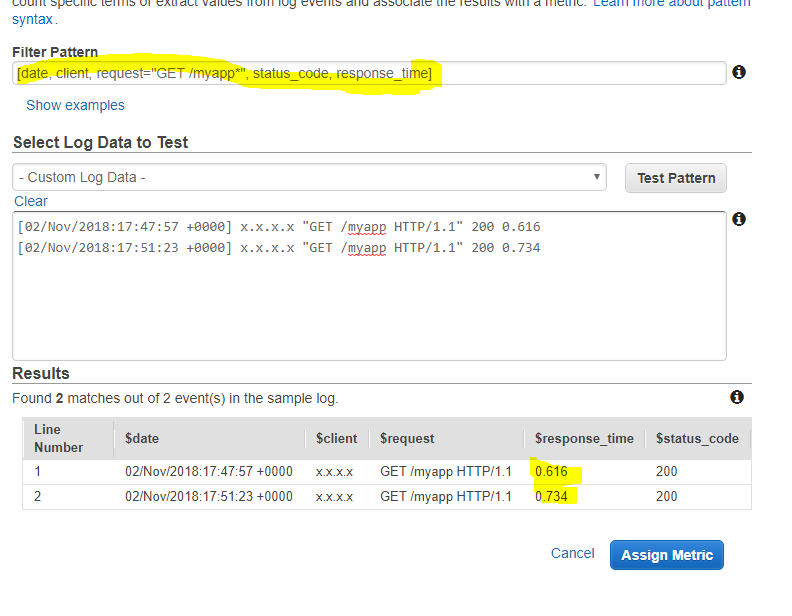Select the $status_code column header

click(x=697, y=438)
